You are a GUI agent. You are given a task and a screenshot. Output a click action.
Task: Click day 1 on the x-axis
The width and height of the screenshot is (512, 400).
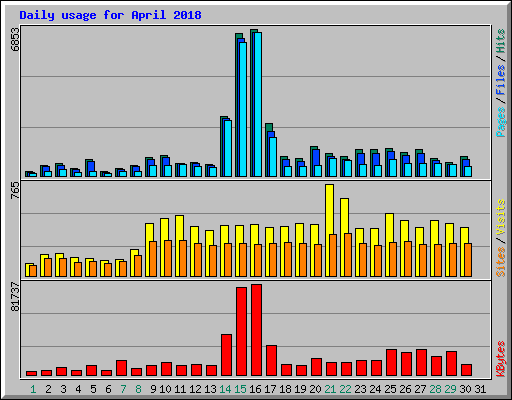click(x=33, y=389)
